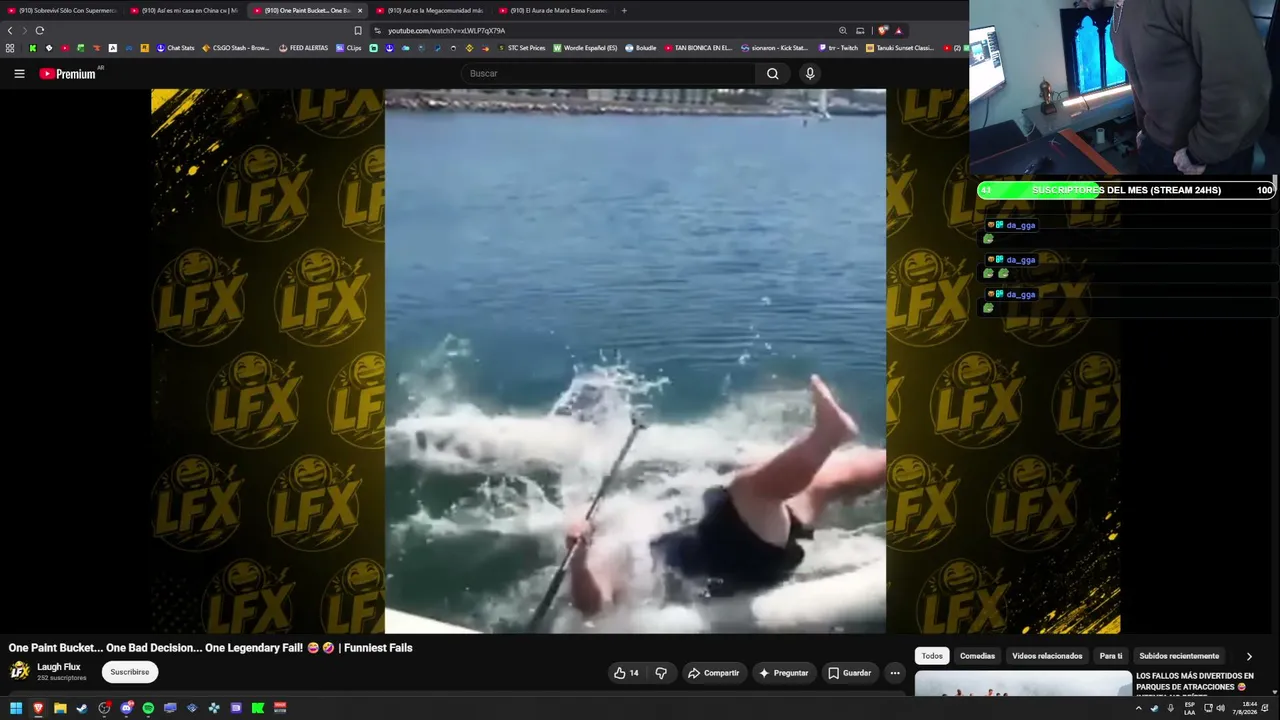Viewport: 1280px width, 720px height.
Task: Open Spotify from the taskbar
Action: (148, 708)
